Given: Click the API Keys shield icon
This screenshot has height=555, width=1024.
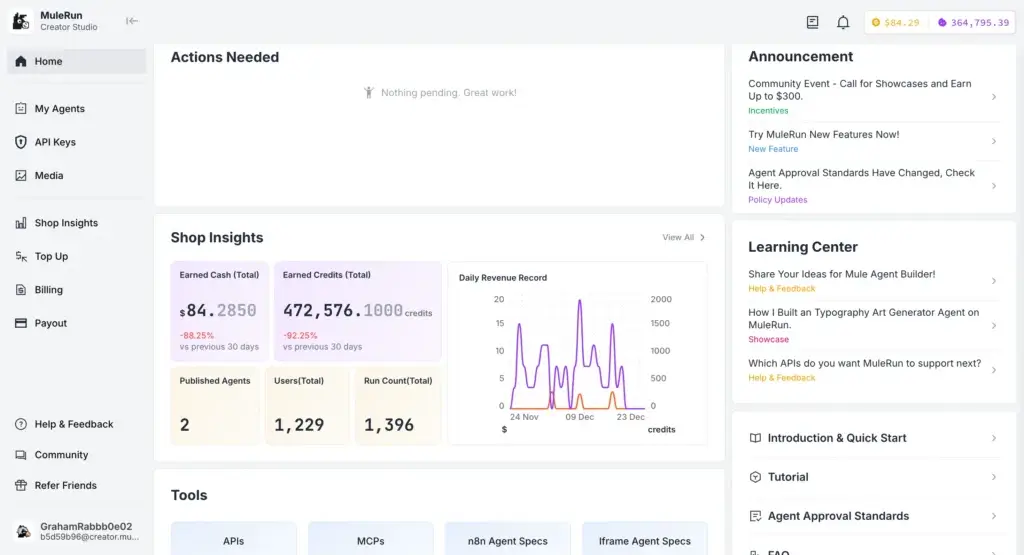Looking at the screenshot, I should (x=21, y=142).
